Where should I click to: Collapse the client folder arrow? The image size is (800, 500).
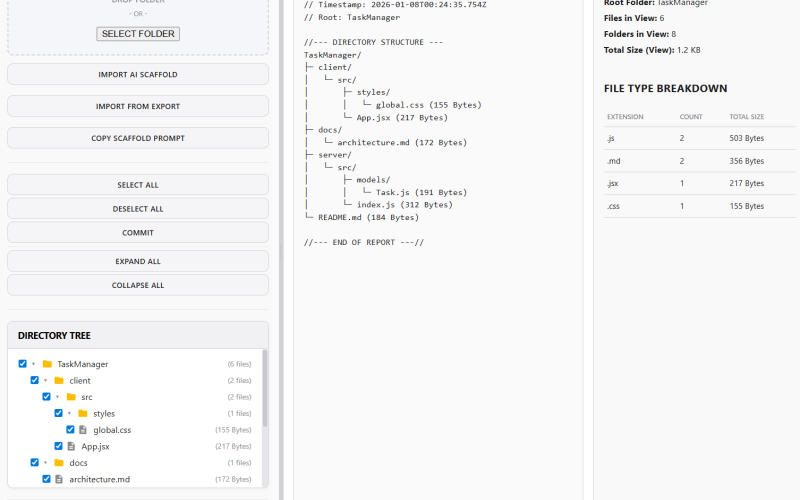coord(45,380)
